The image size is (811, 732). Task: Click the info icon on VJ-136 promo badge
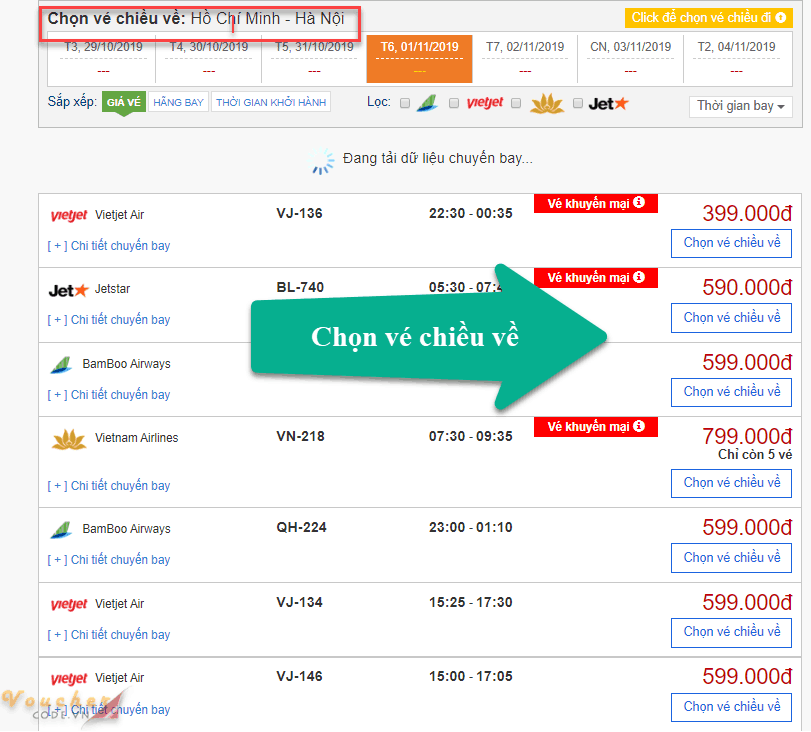[x=639, y=203]
